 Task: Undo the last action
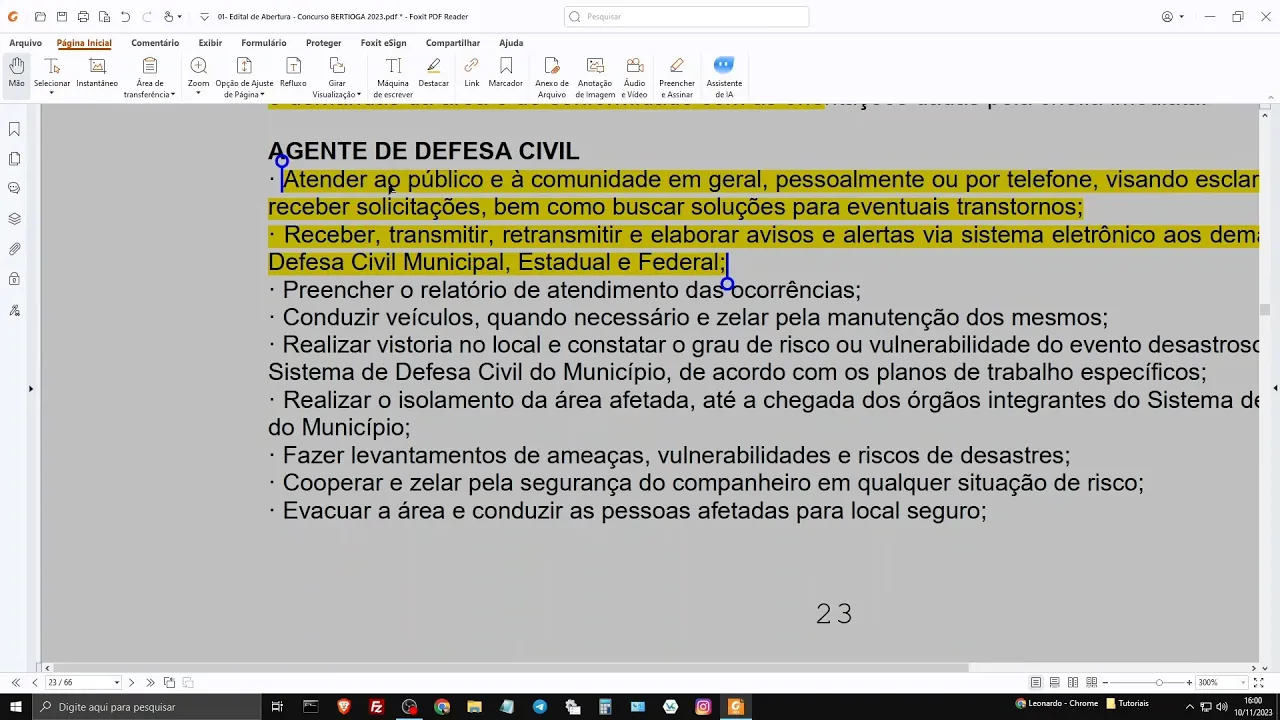125,17
